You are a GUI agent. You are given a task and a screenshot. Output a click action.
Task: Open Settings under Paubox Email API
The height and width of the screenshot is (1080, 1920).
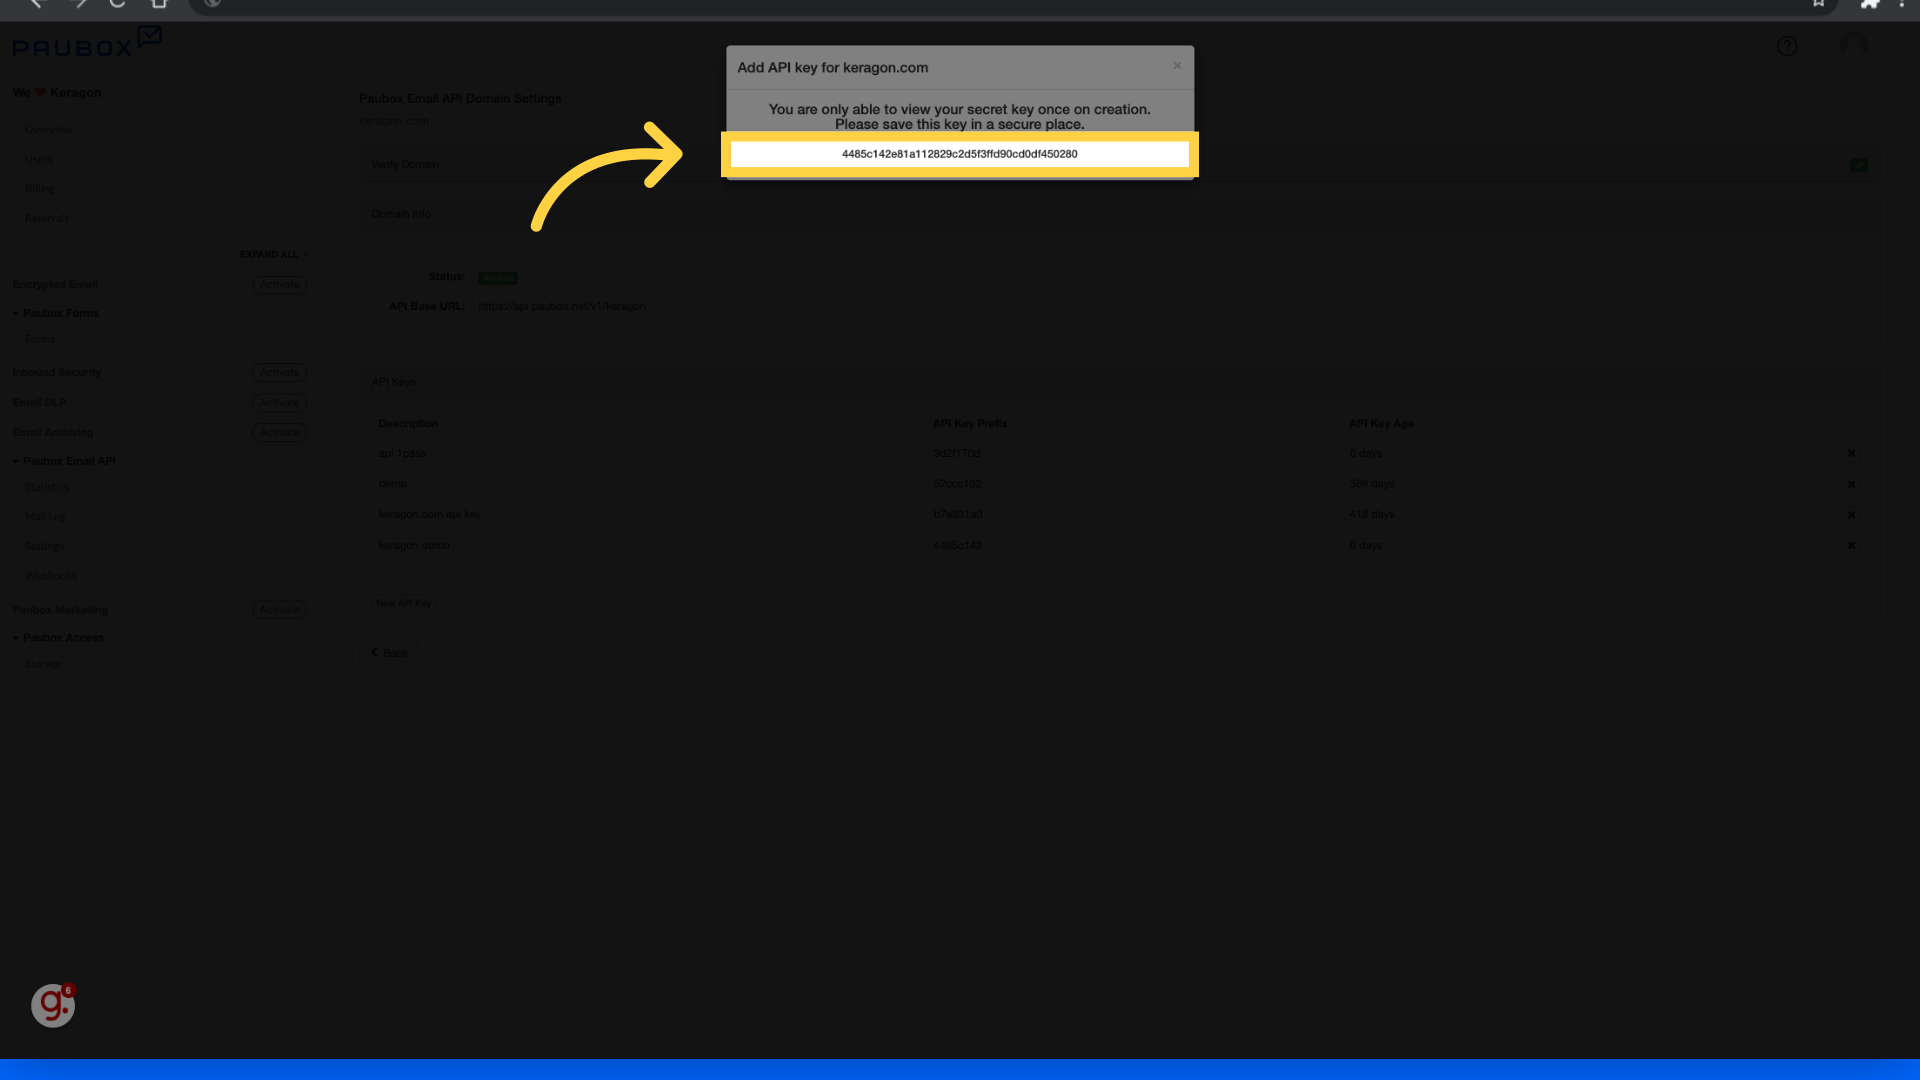coord(44,547)
